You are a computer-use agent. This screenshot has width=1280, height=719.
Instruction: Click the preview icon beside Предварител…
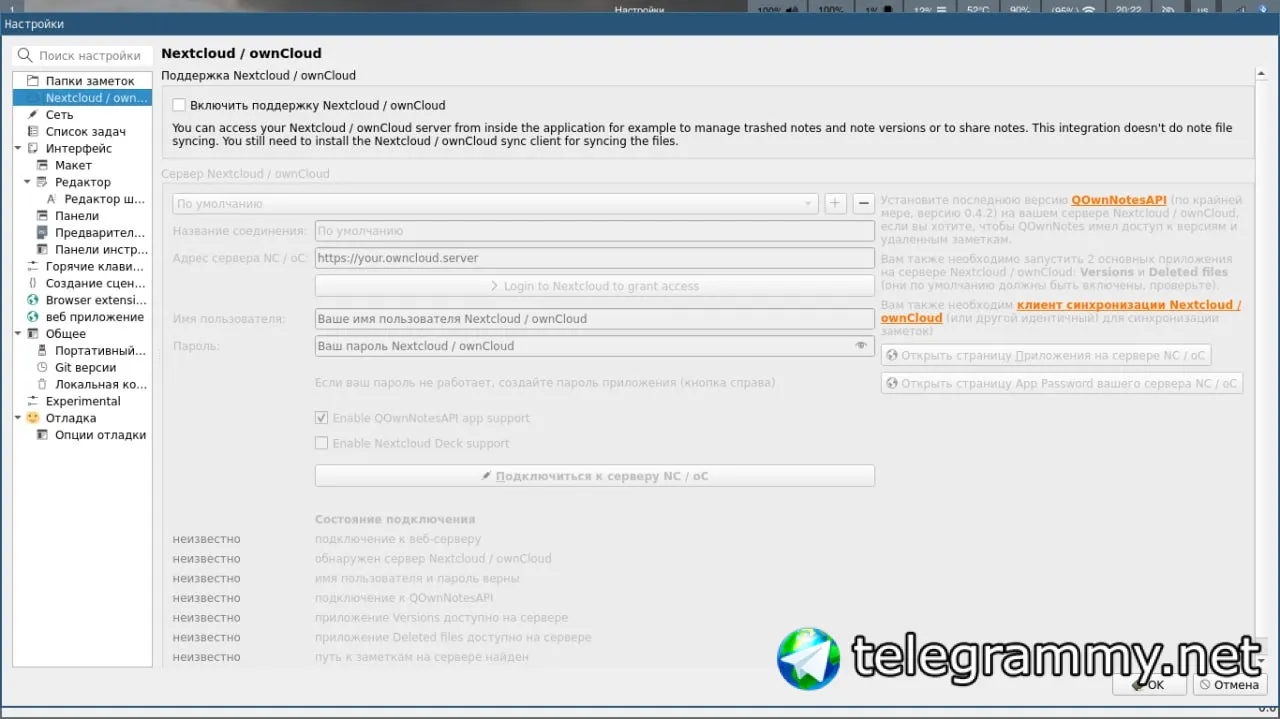point(43,233)
